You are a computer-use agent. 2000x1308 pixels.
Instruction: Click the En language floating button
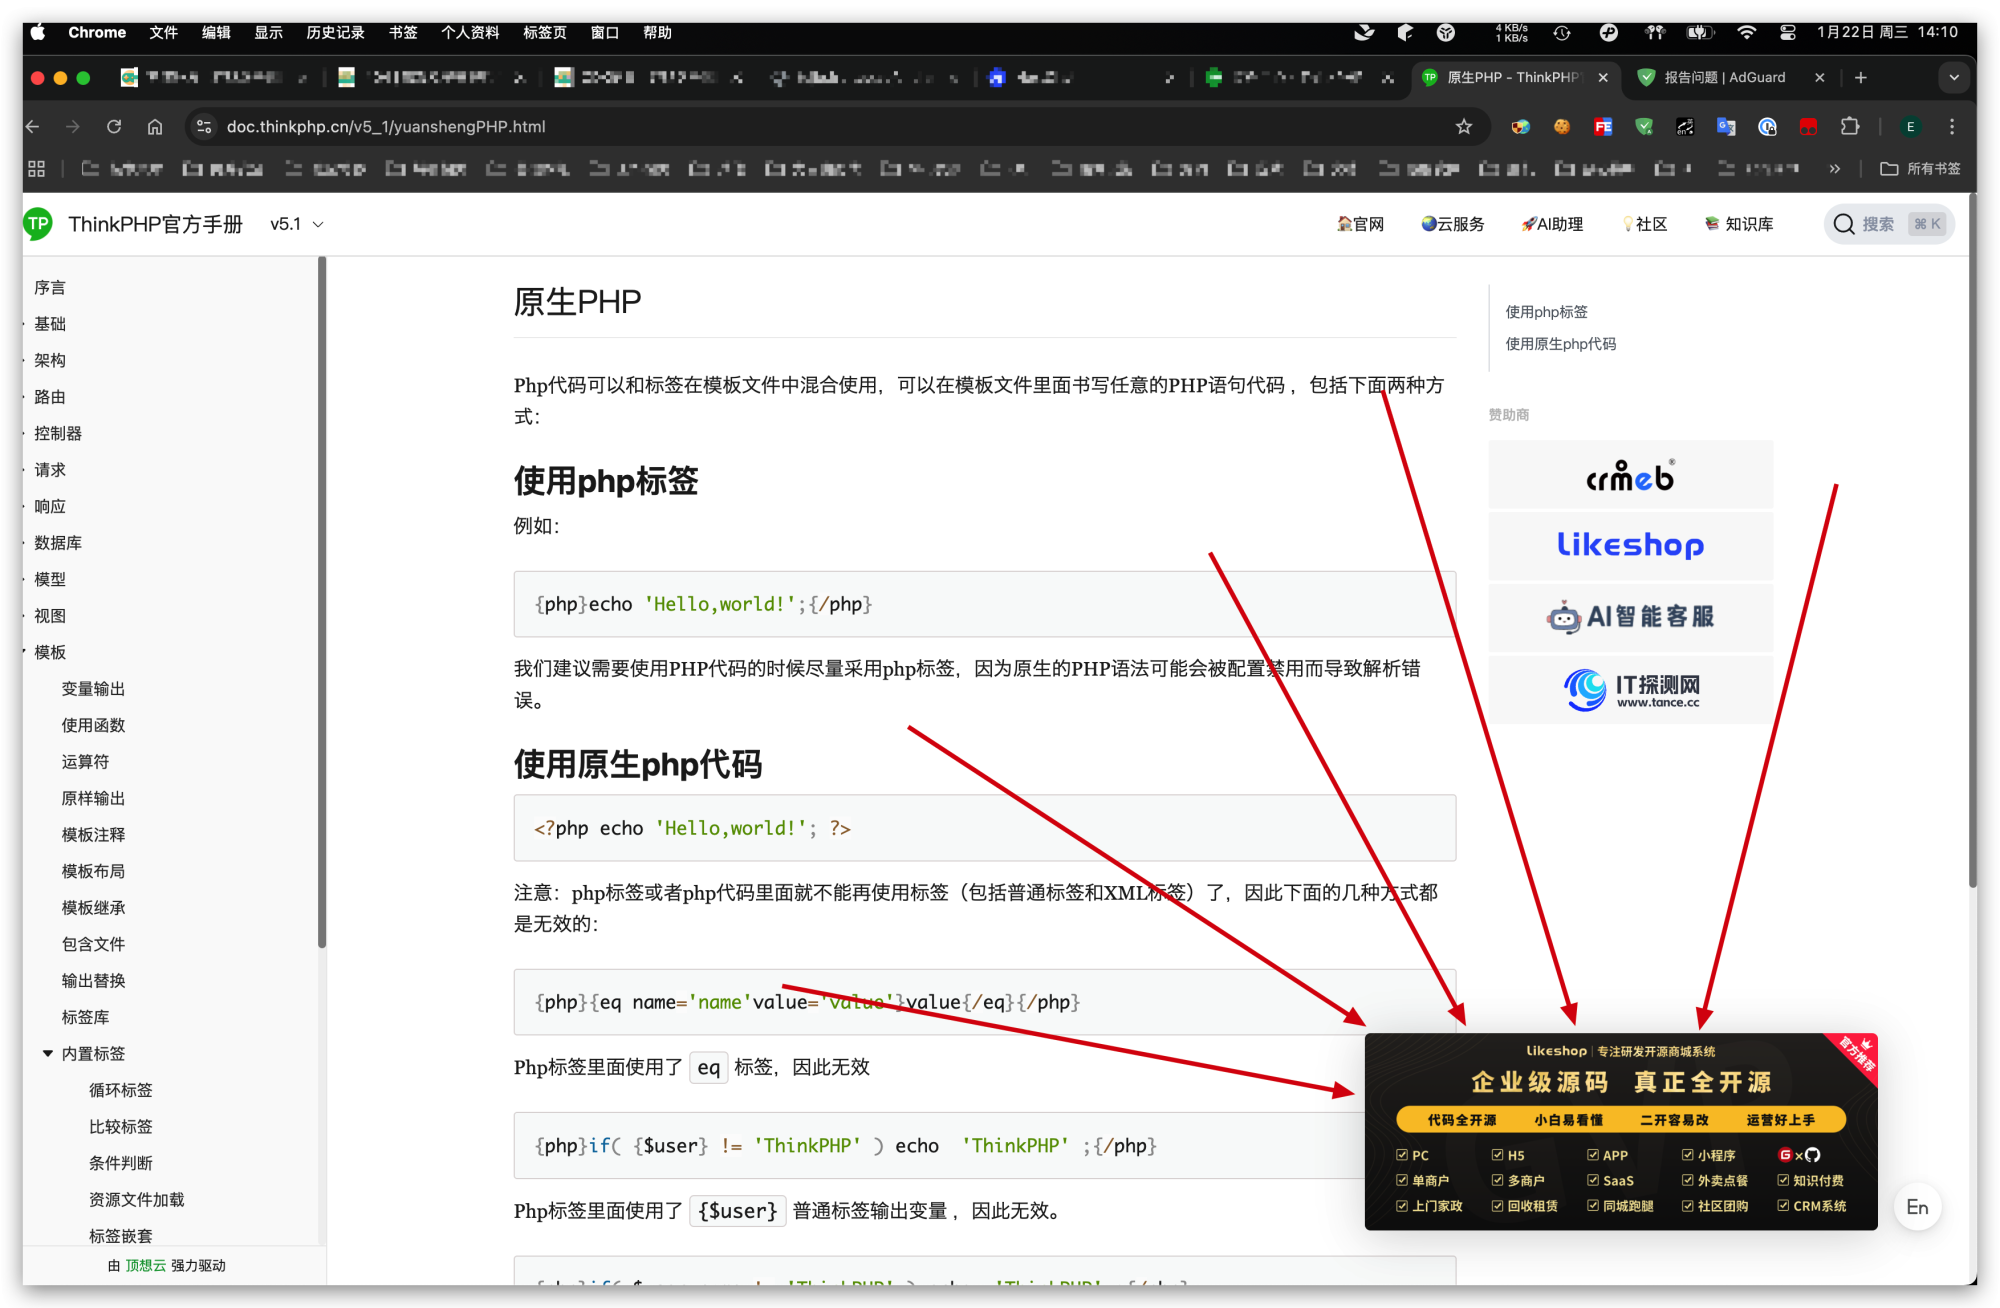tap(1917, 1207)
